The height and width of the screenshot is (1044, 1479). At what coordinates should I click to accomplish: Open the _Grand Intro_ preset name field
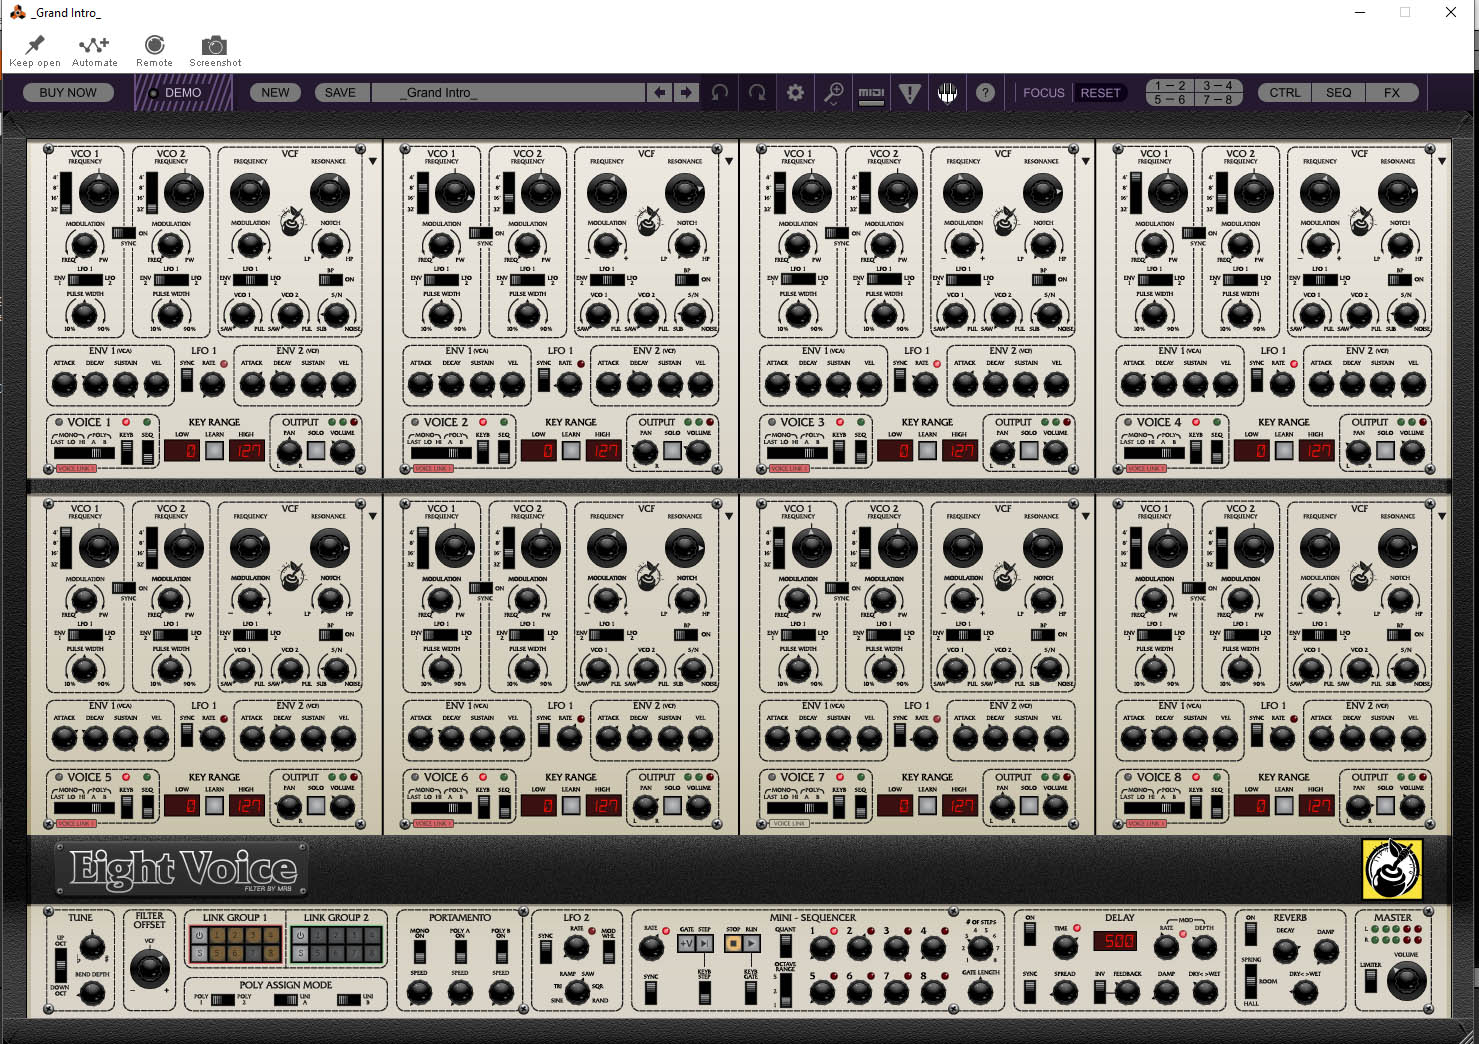click(x=508, y=93)
